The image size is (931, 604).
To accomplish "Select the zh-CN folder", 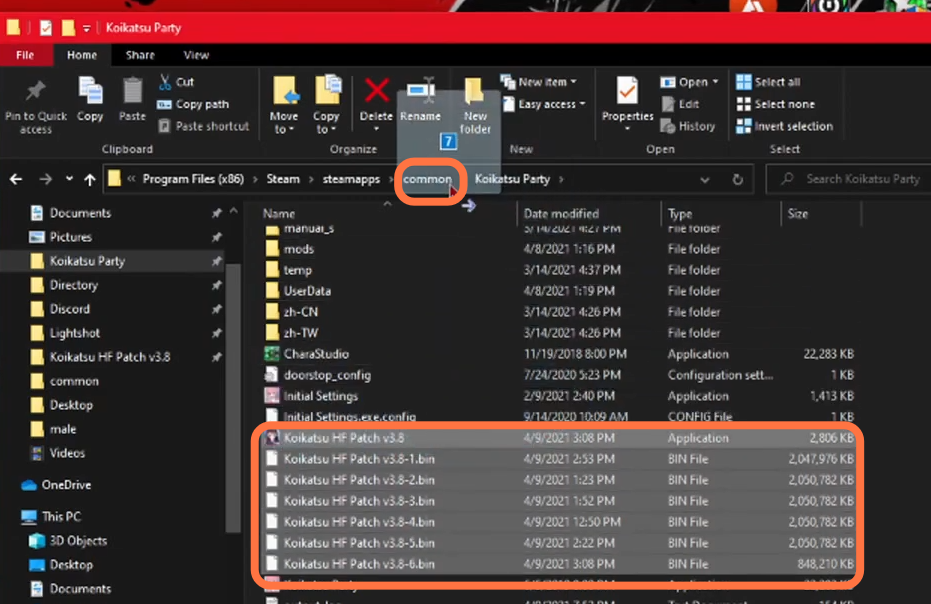I will click(x=300, y=312).
